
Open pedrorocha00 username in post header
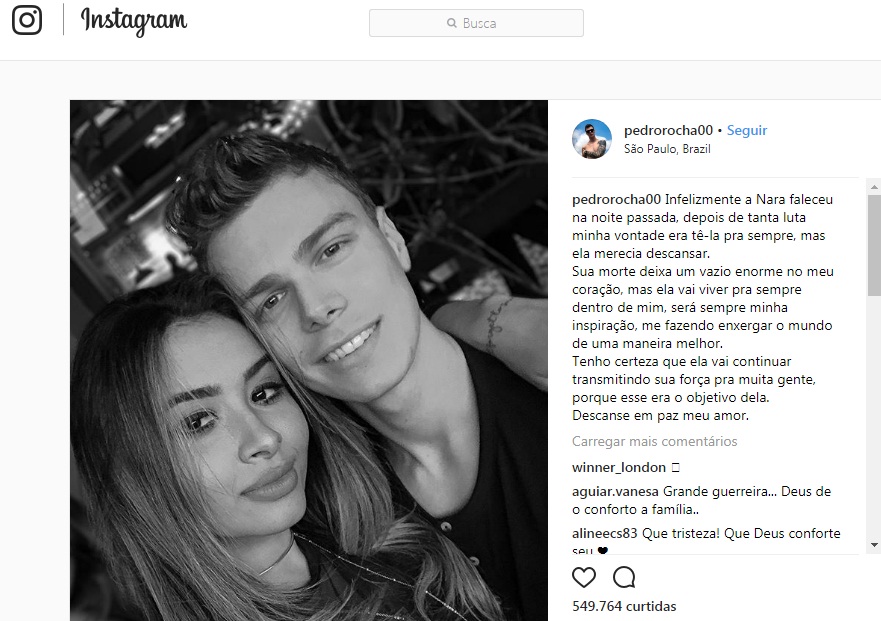668,130
